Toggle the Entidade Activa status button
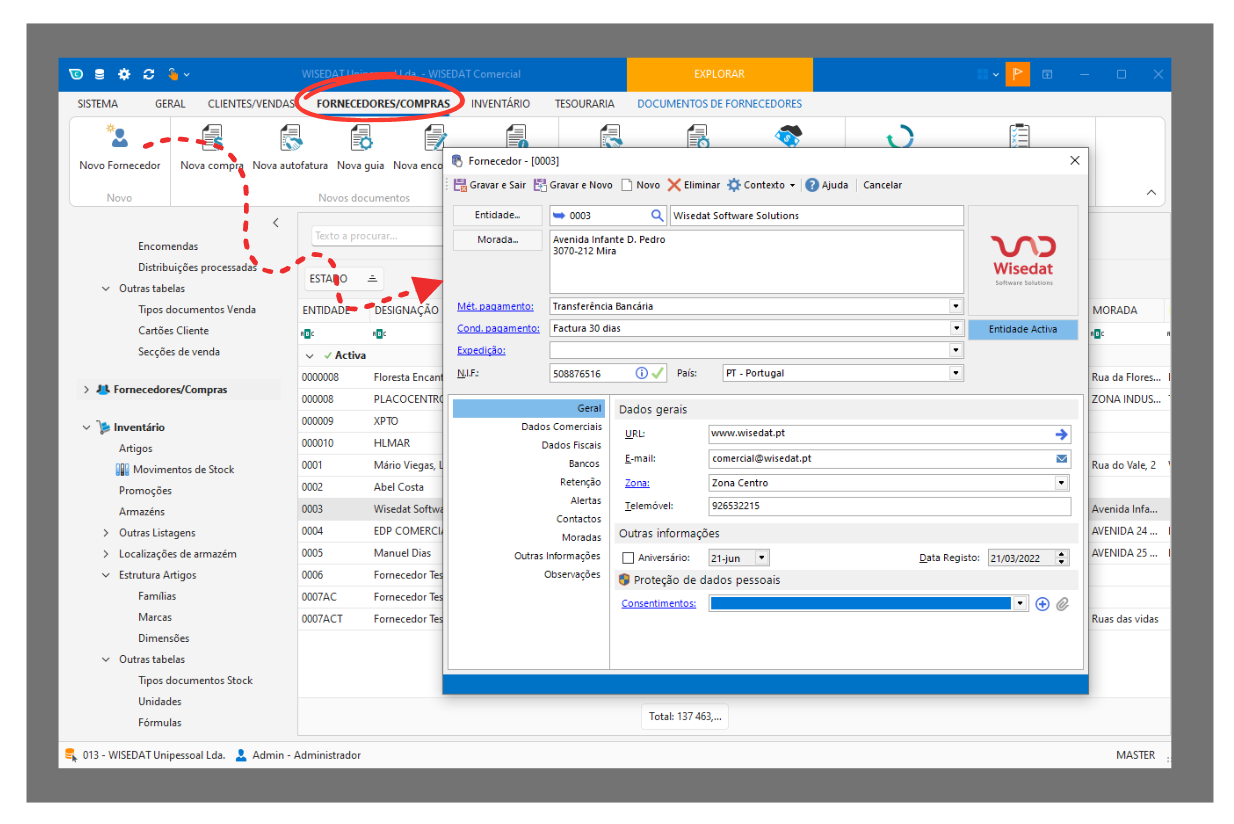The height and width of the screenshot is (824, 1234). pyautogui.click(x=1022, y=329)
